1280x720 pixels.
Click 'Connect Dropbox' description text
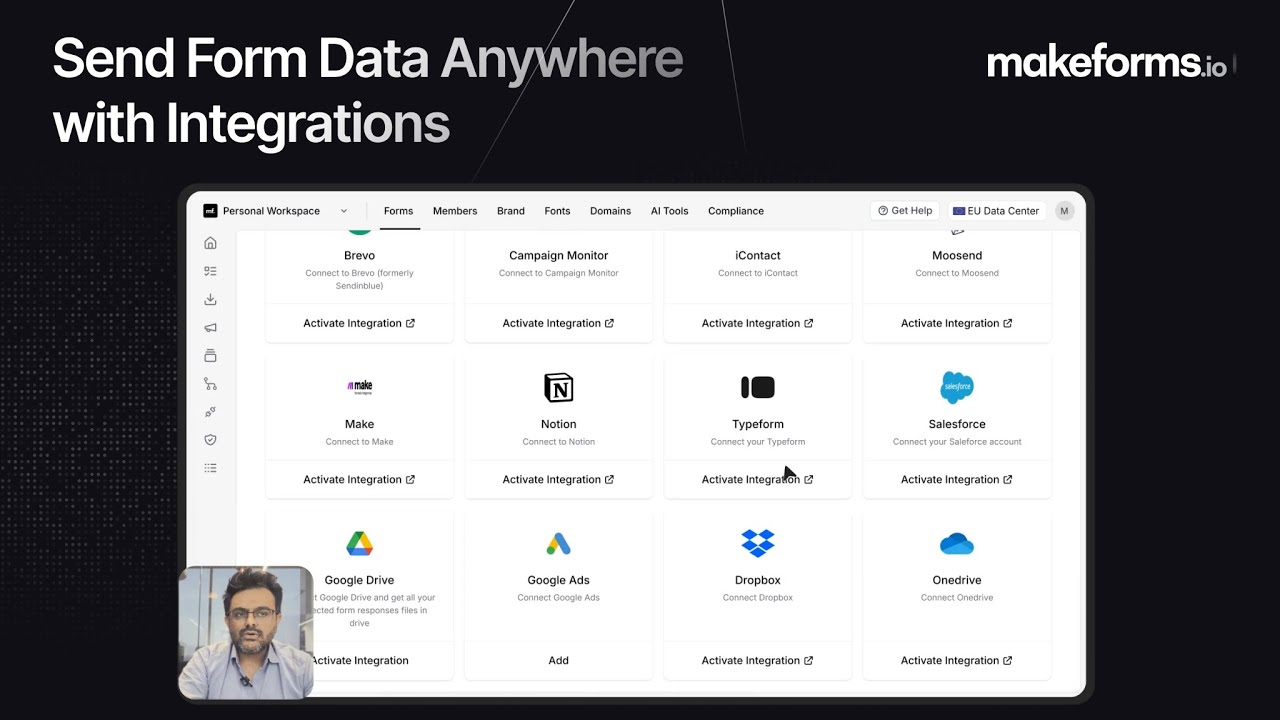coord(758,597)
